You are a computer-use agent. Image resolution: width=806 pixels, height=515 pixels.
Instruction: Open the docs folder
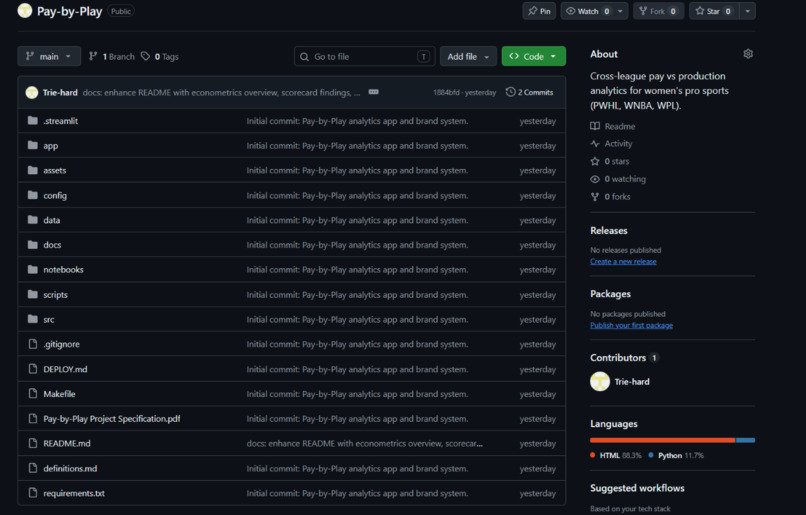click(52, 245)
